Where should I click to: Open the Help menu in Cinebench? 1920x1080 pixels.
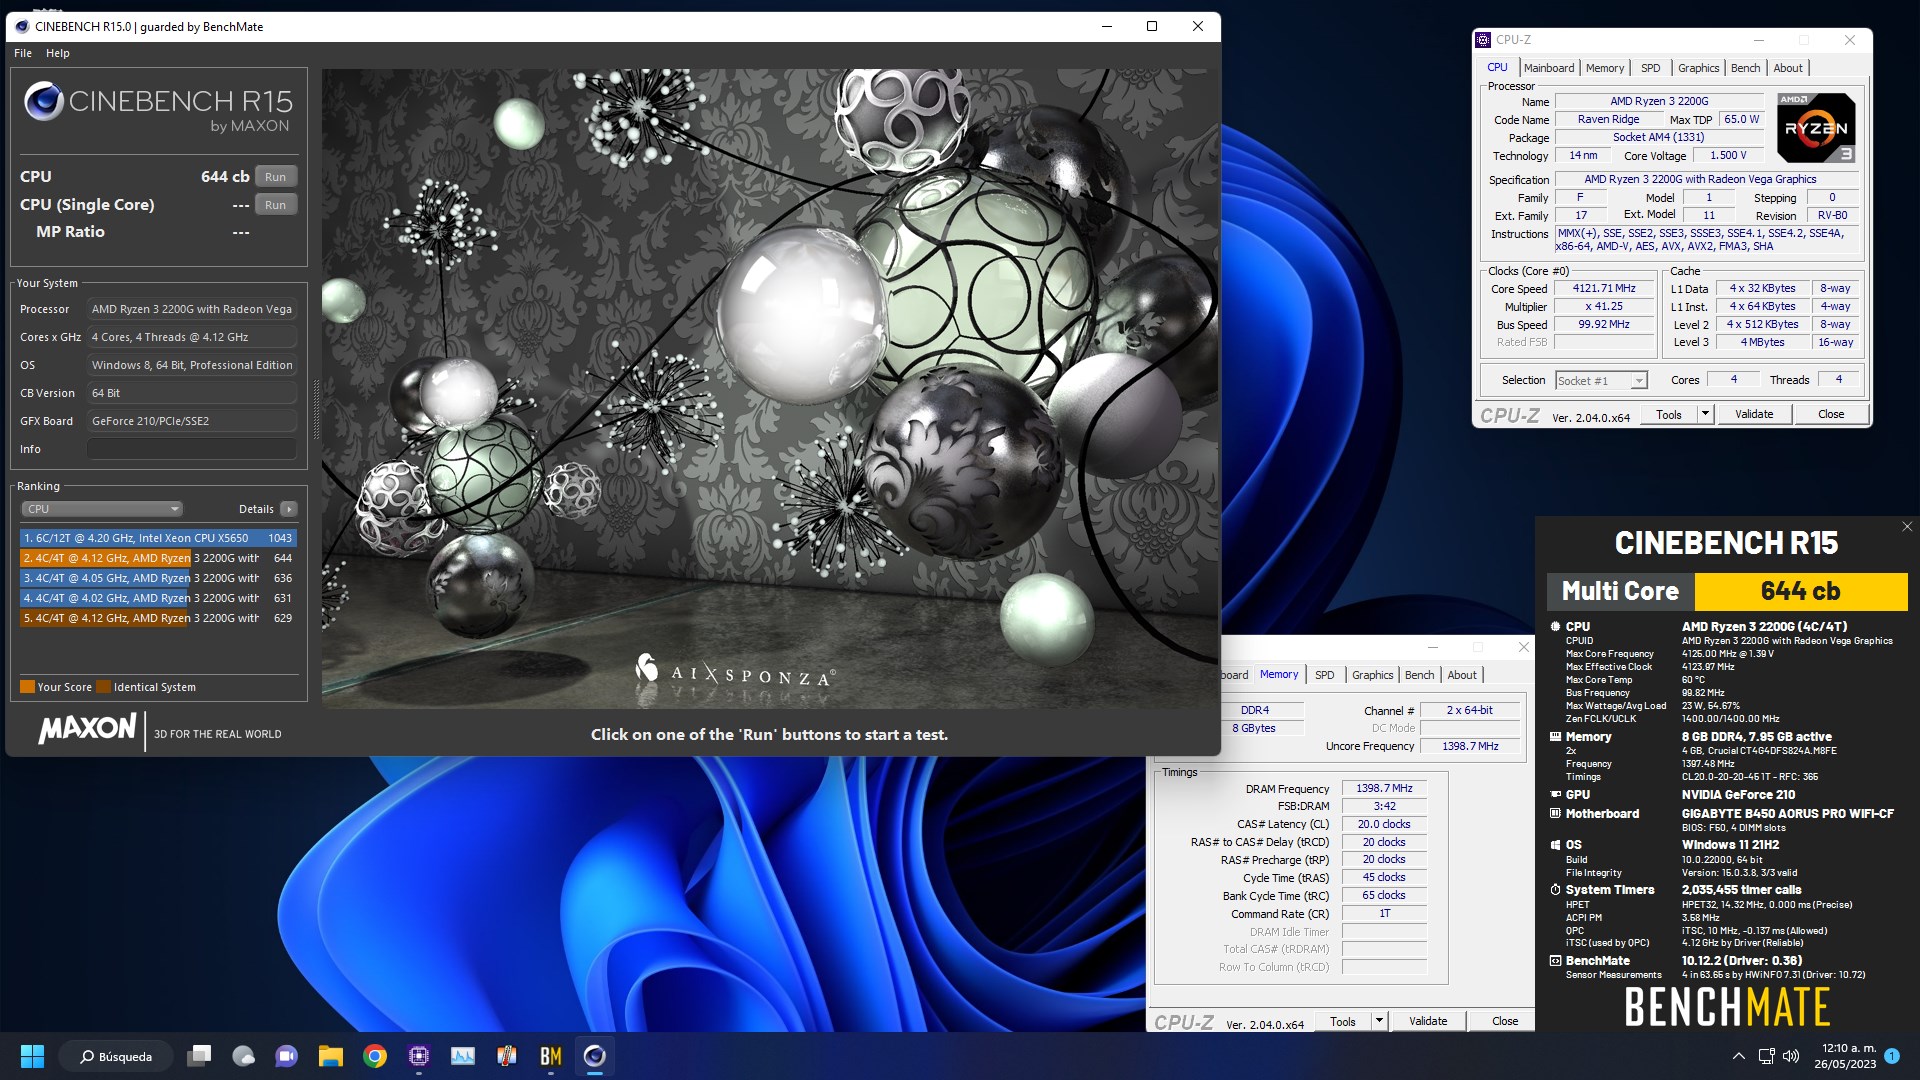click(58, 53)
